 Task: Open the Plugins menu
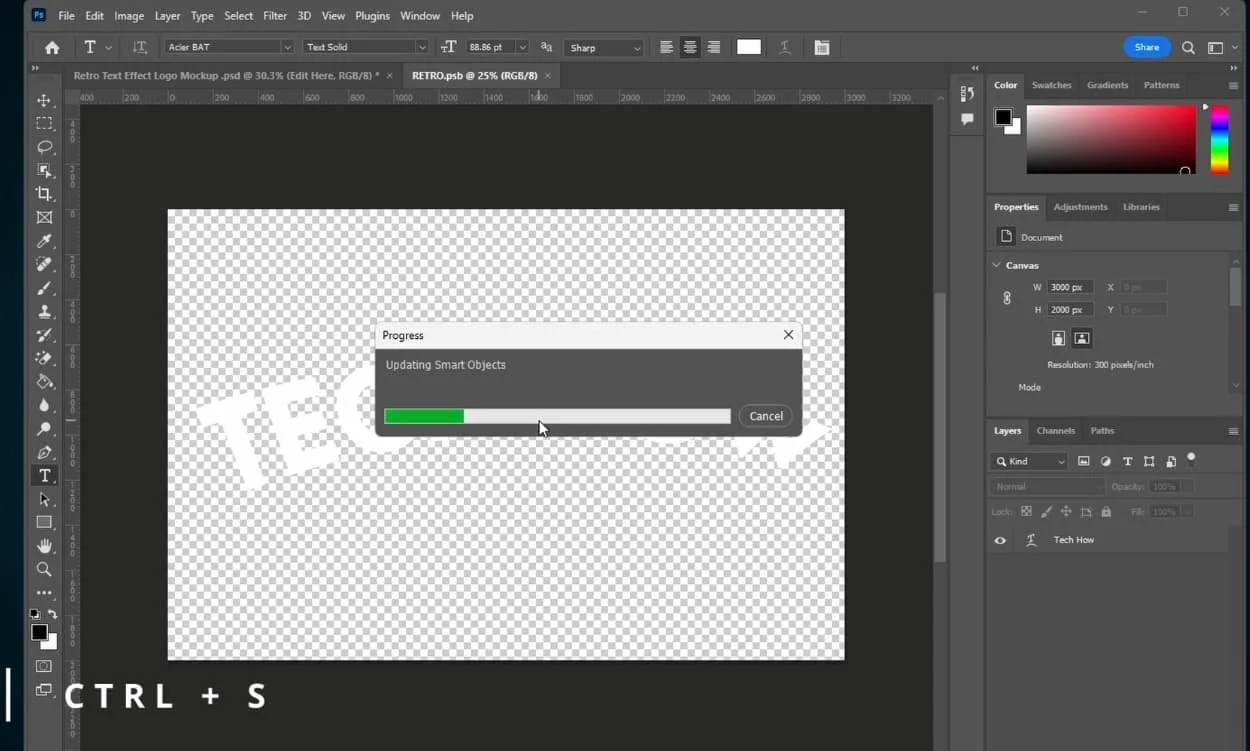tap(372, 16)
